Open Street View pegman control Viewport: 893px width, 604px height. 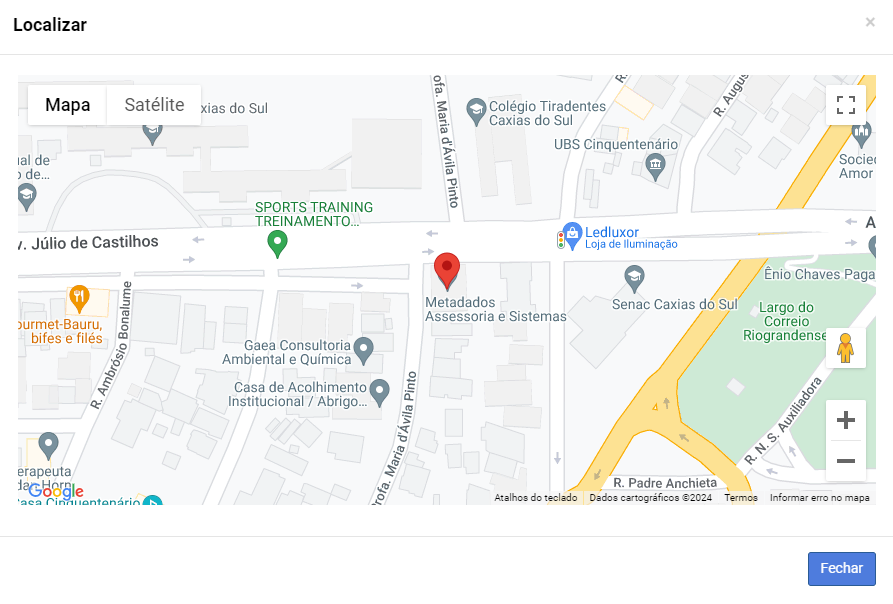pos(846,348)
